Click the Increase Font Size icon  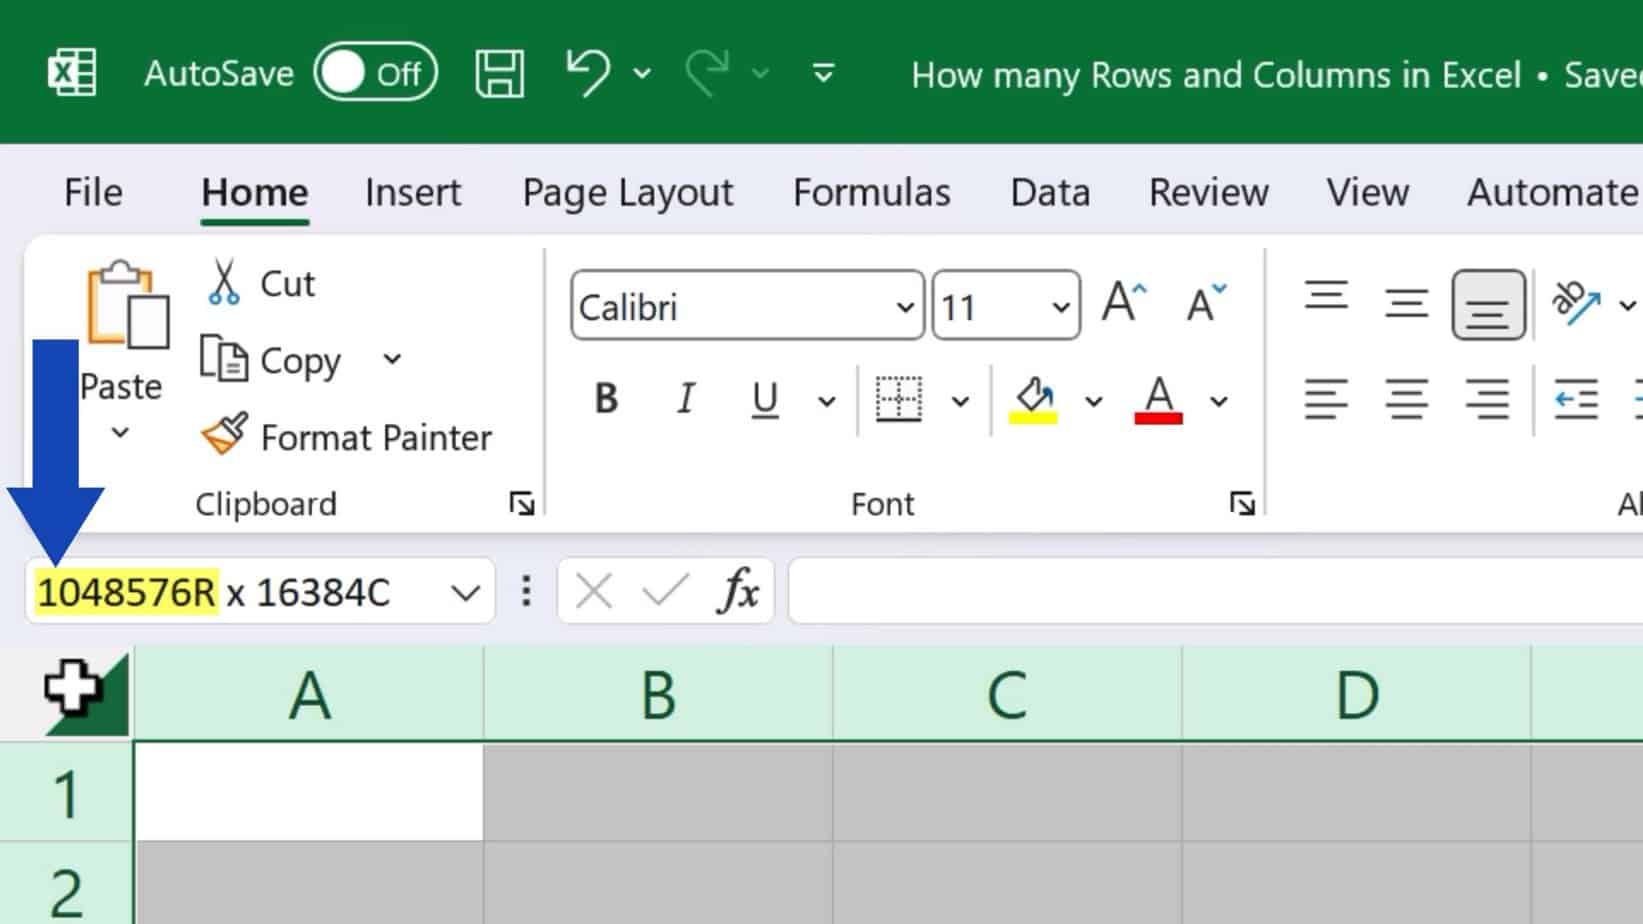tap(1122, 300)
